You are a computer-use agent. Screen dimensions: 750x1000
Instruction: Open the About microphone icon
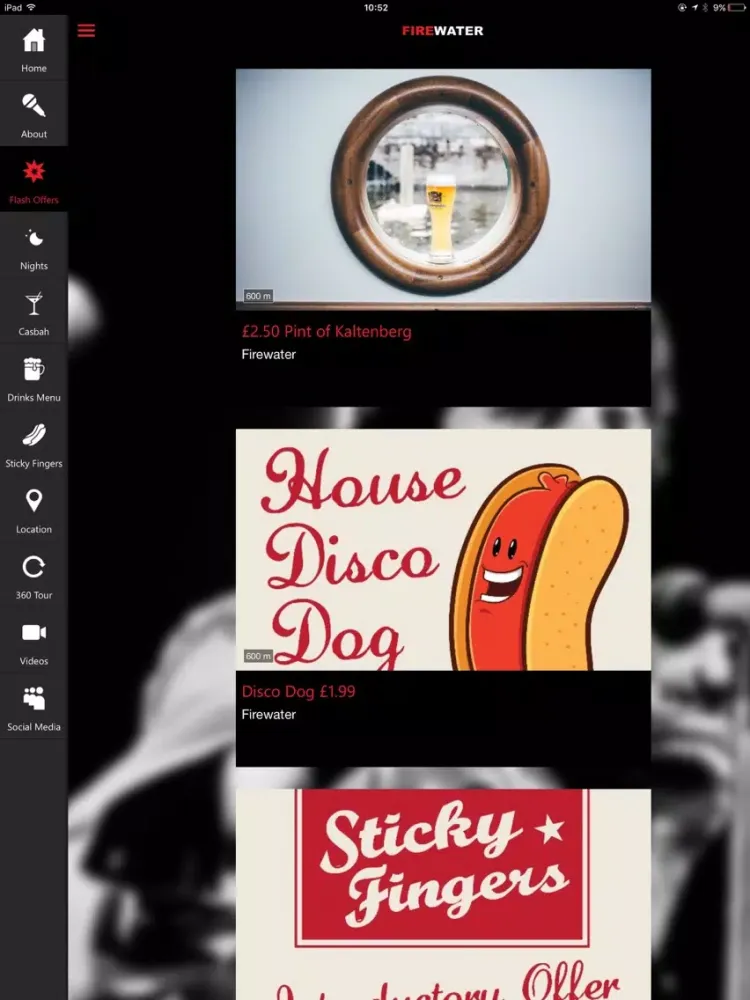[34, 105]
